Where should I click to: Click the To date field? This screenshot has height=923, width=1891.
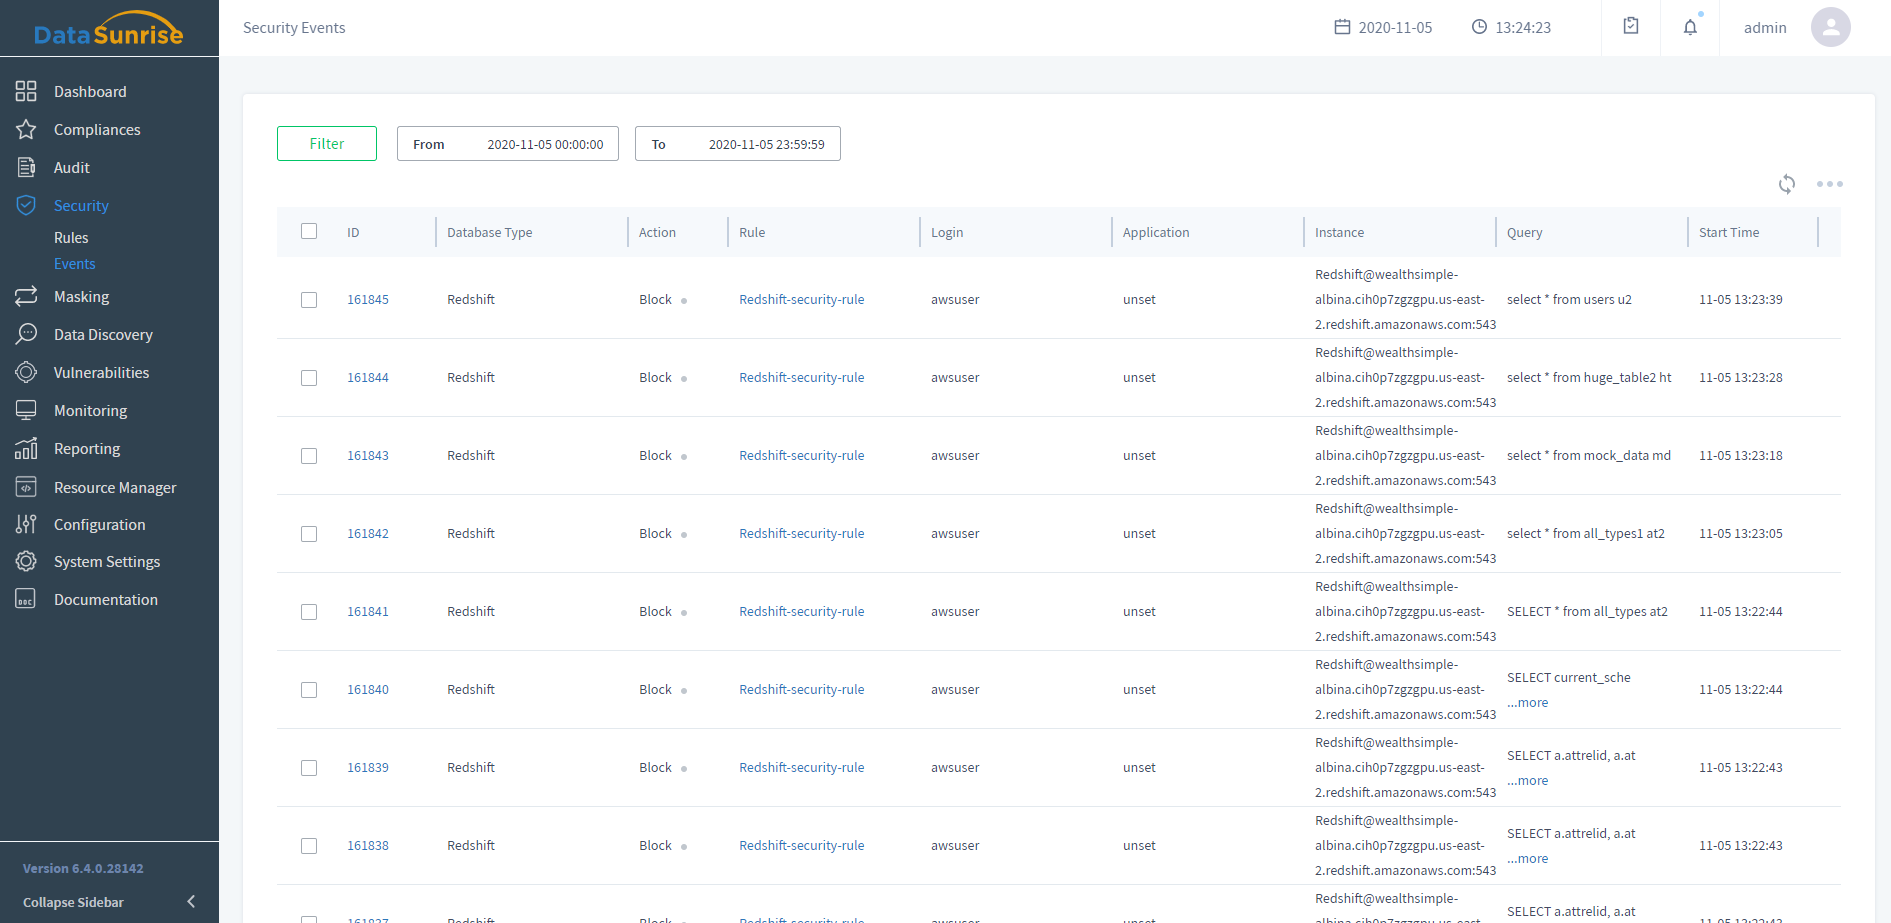[737, 144]
